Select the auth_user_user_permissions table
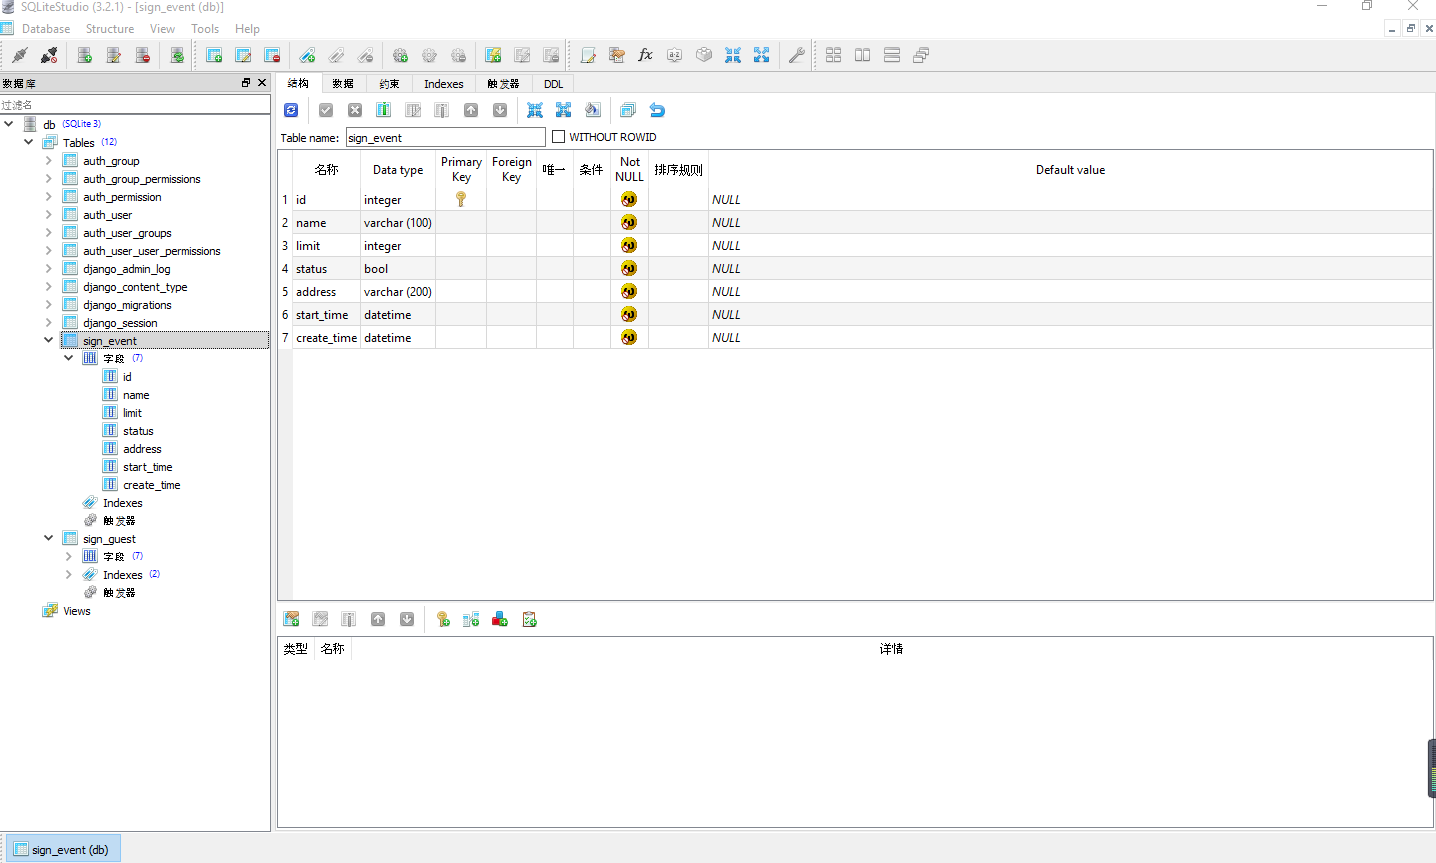 (x=152, y=251)
